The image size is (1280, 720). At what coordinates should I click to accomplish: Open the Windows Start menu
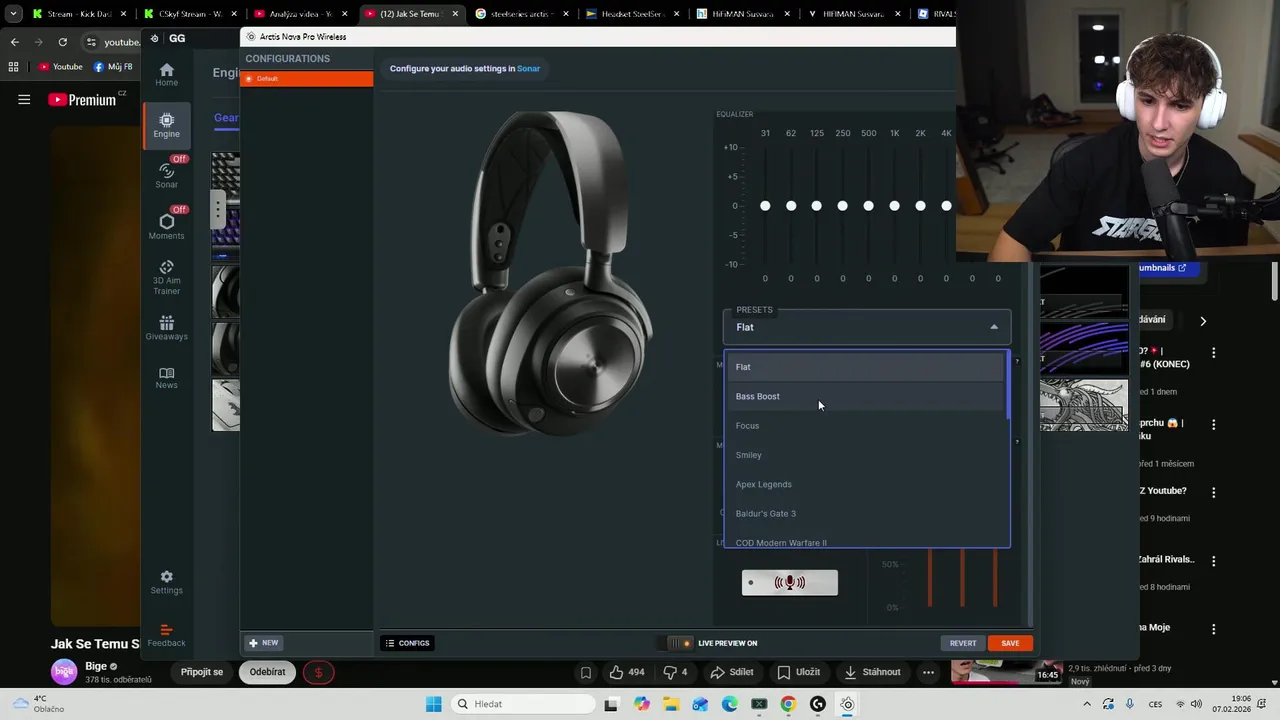(433, 704)
